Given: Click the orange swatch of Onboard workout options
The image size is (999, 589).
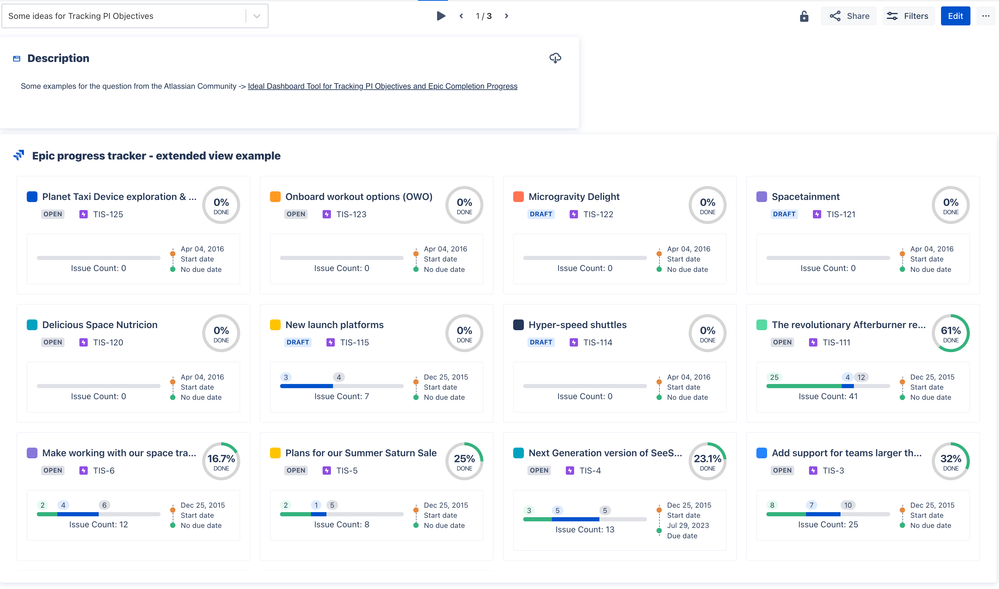Looking at the screenshot, I should coord(275,196).
